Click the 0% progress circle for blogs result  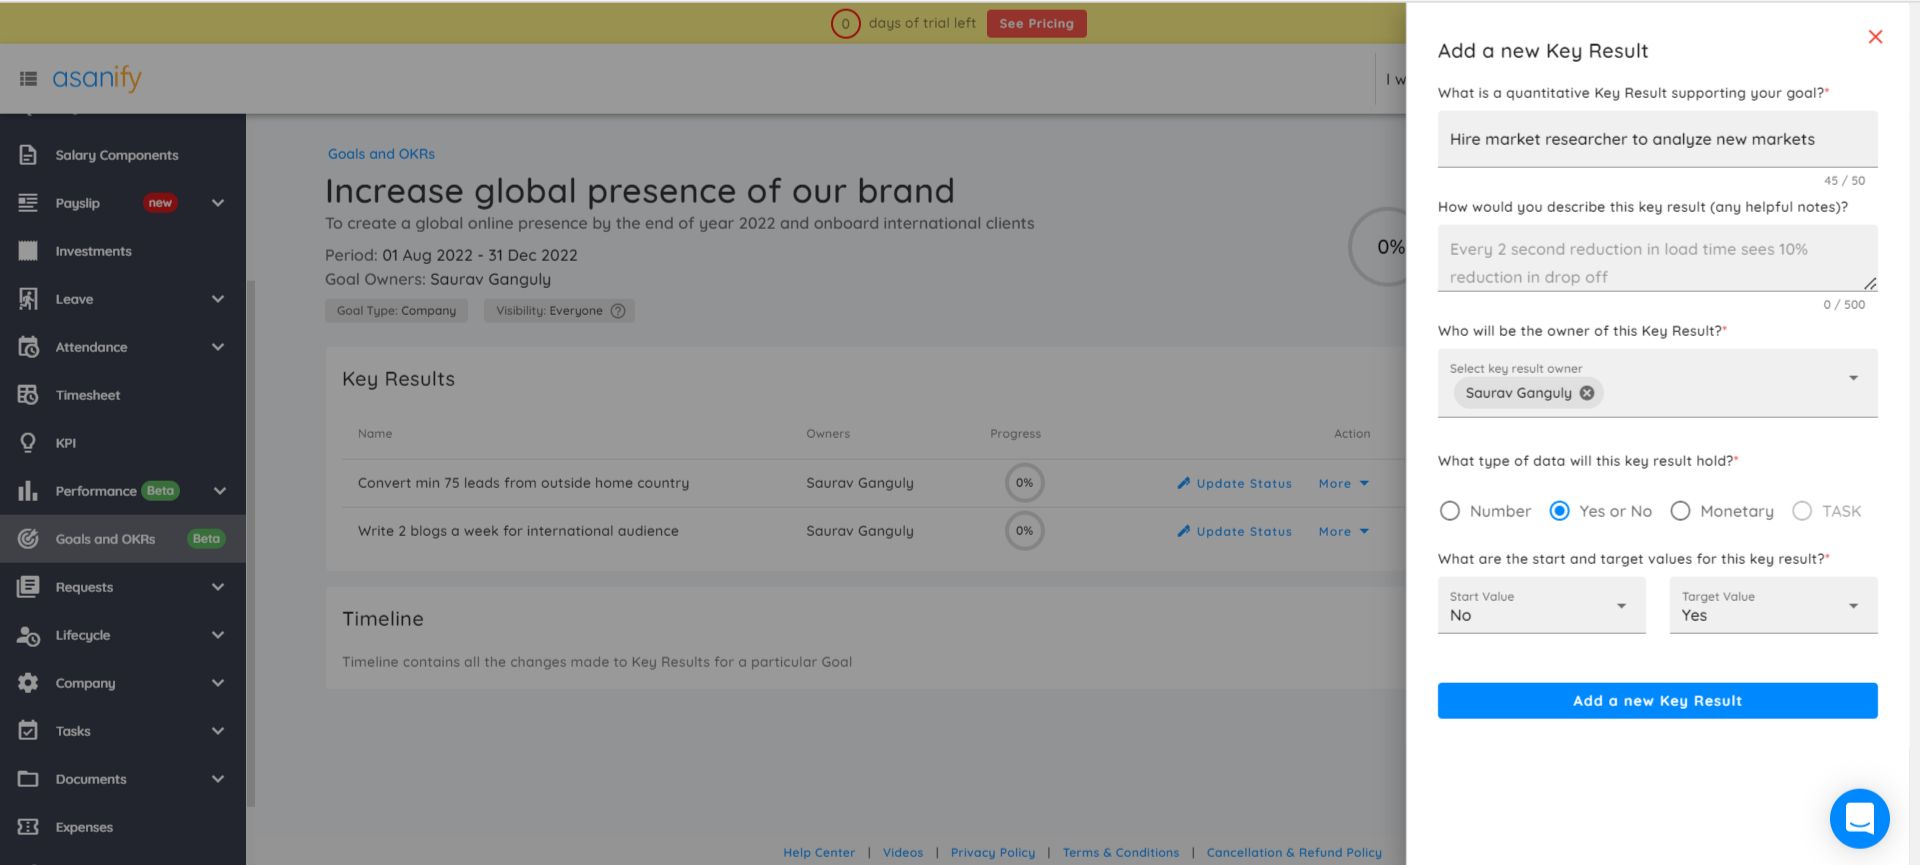point(1024,531)
